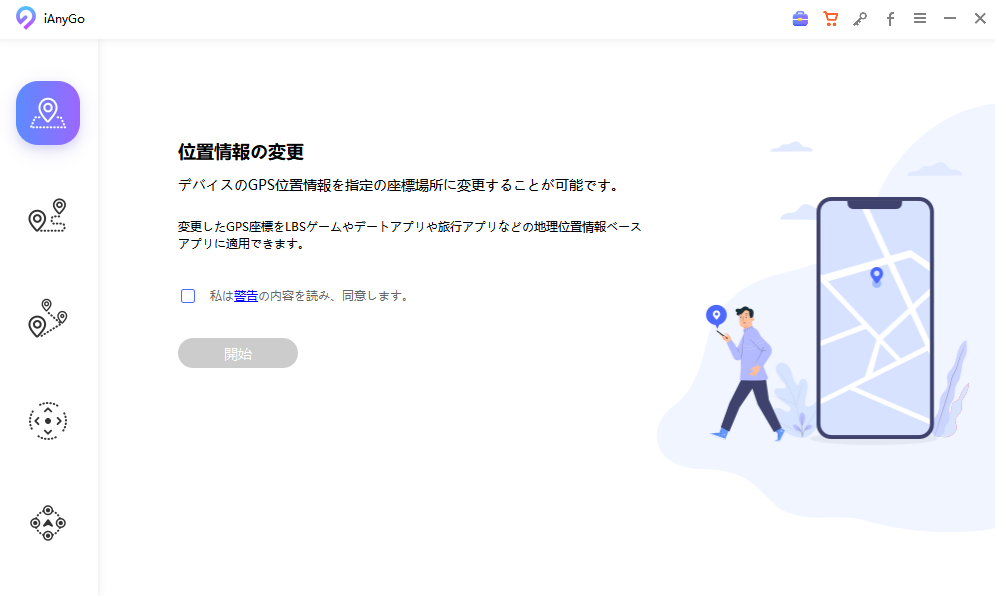Viewport: 995px width, 596px height.
Task: Click the walking man illustration
Action: 744,373
